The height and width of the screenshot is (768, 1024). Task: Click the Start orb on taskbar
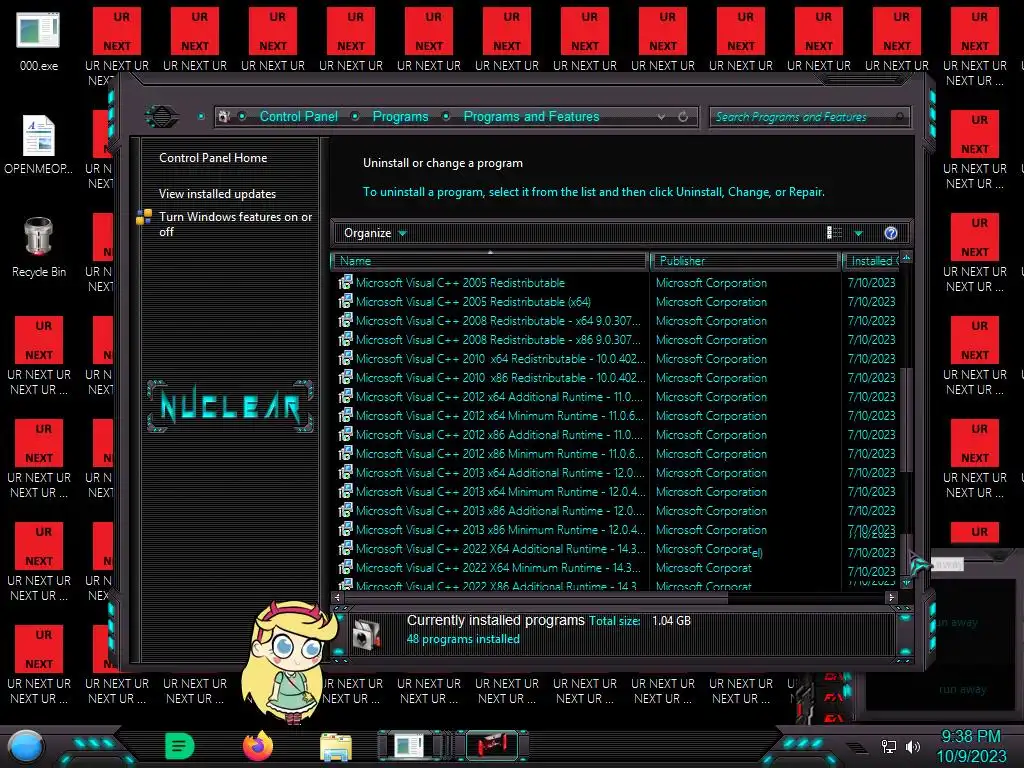point(25,747)
